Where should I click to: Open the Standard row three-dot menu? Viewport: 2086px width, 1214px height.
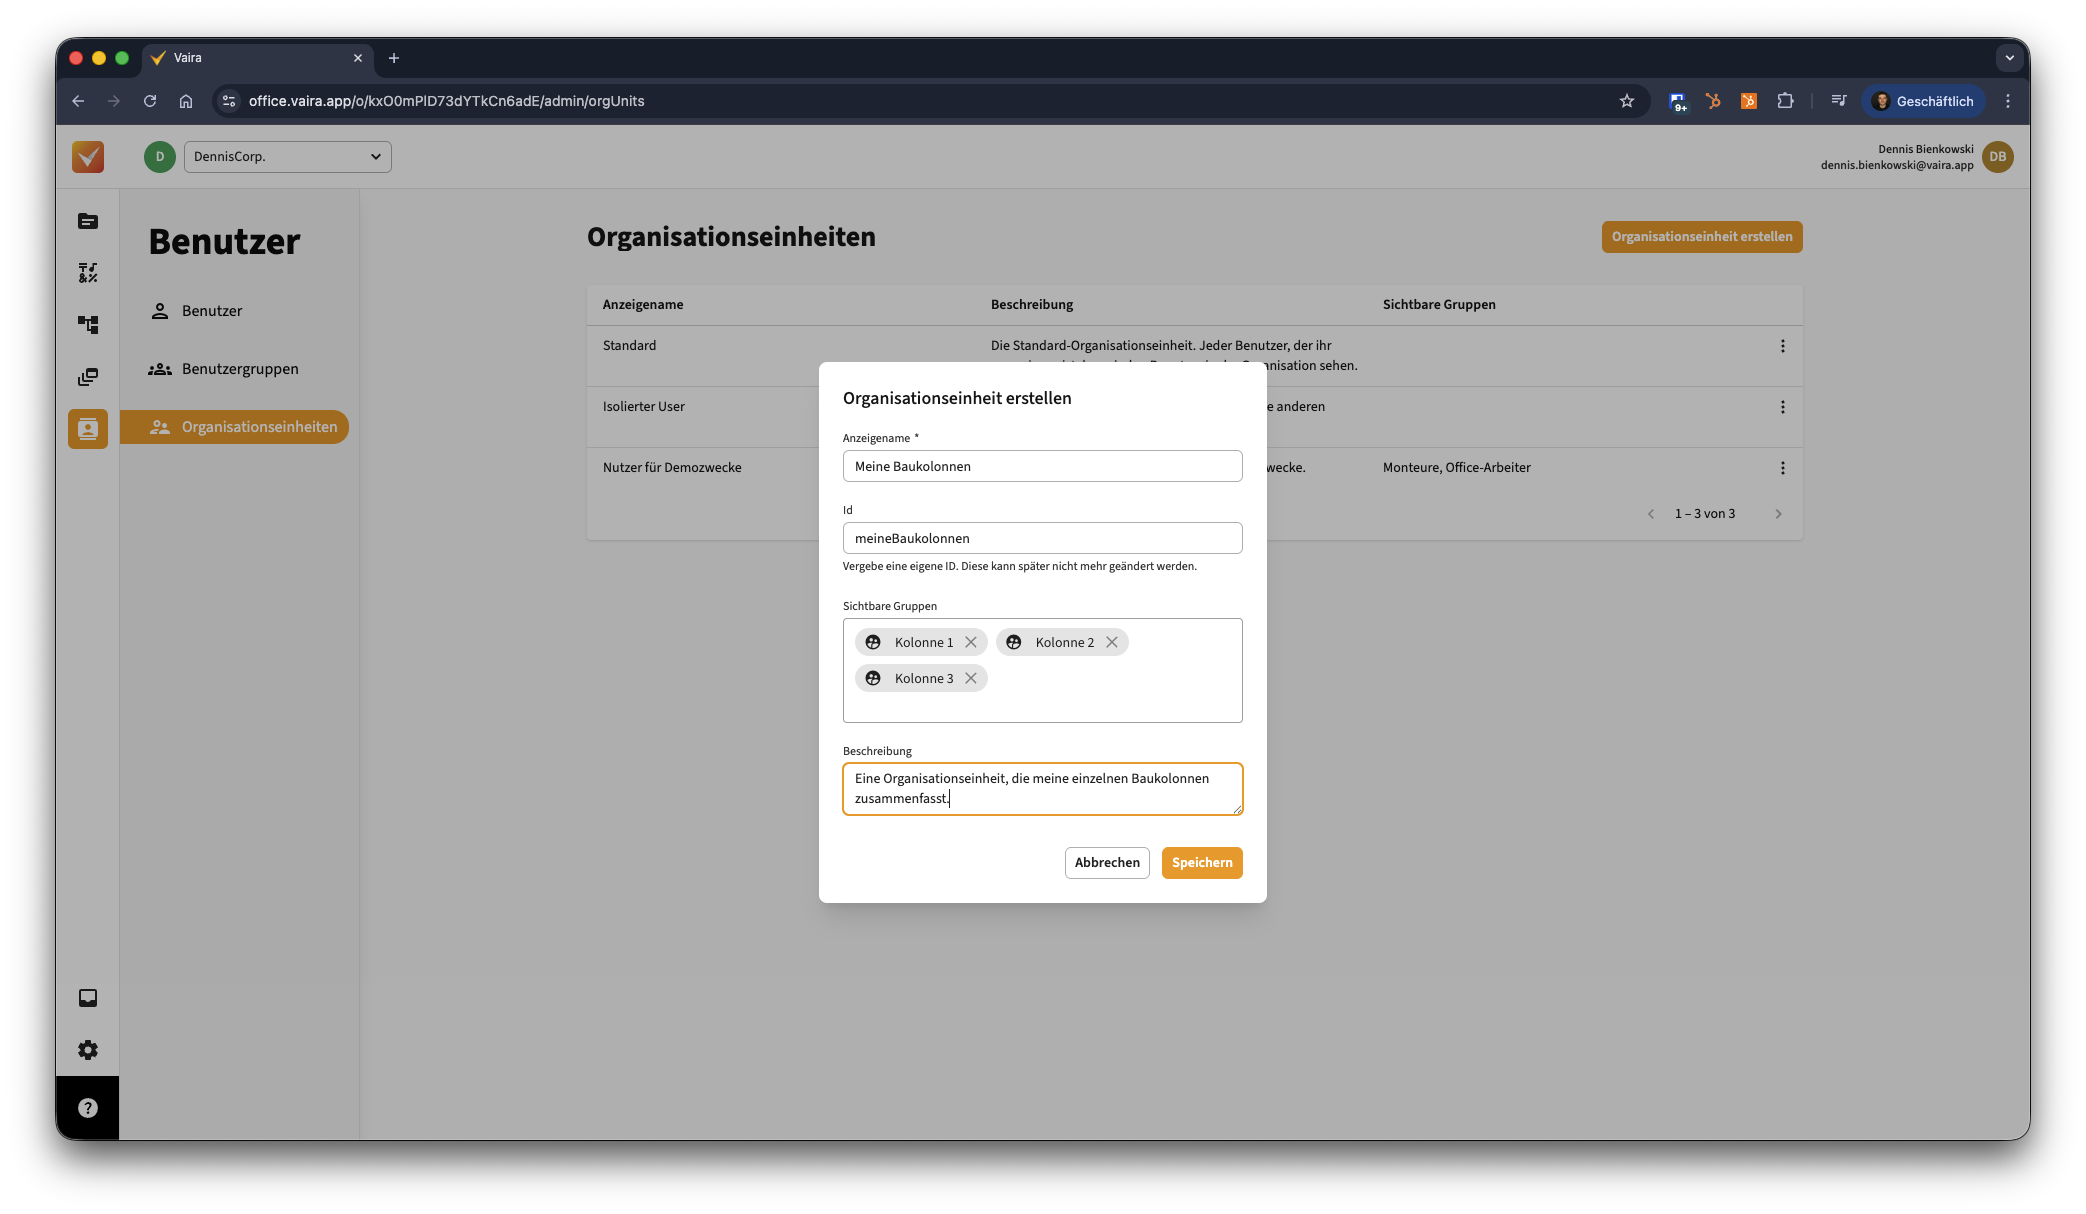coord(1781,346)
